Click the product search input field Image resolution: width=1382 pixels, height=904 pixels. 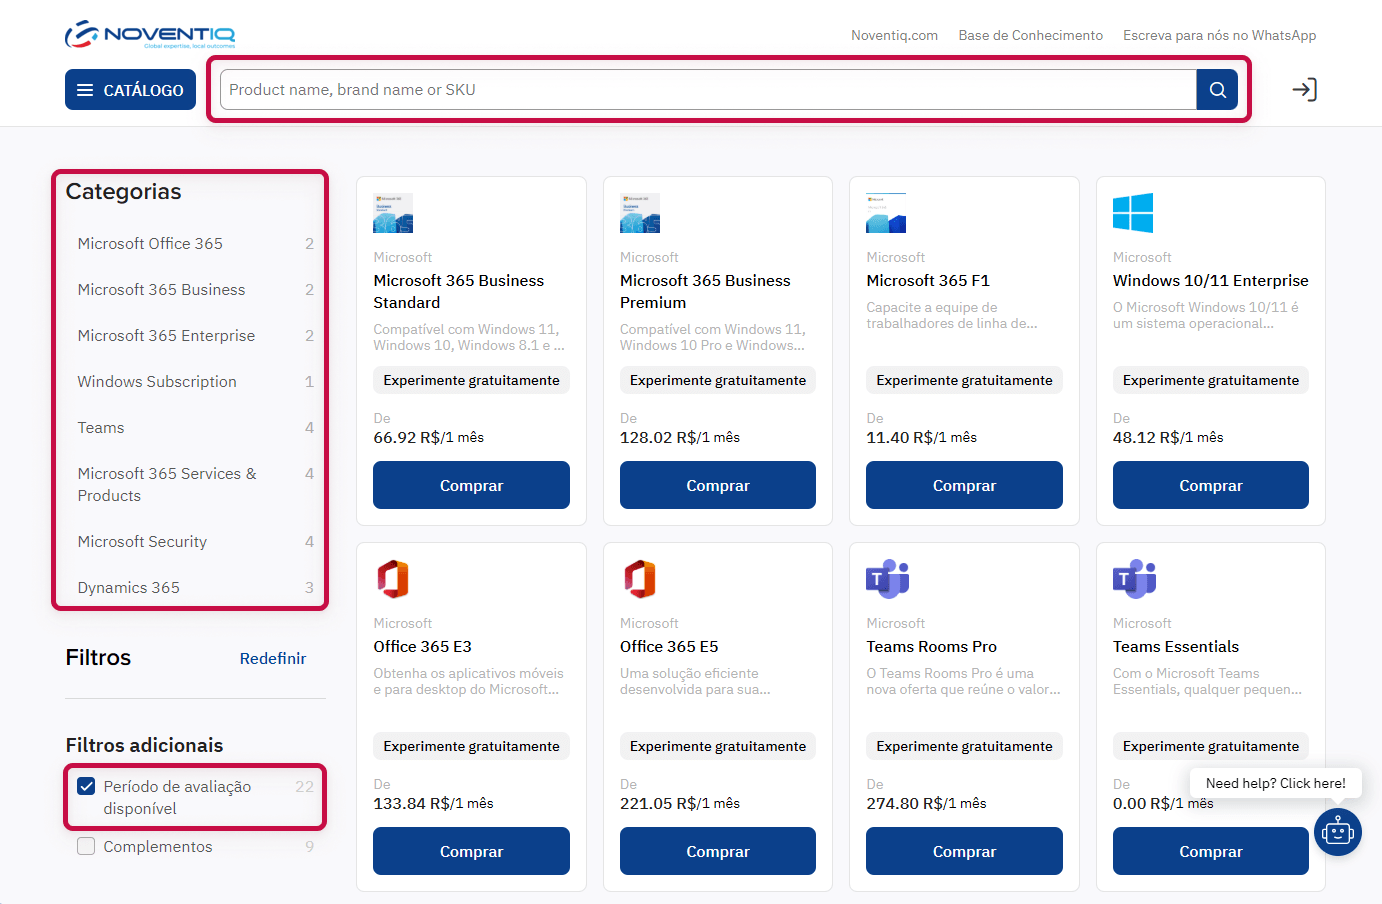tap(700, 89)
